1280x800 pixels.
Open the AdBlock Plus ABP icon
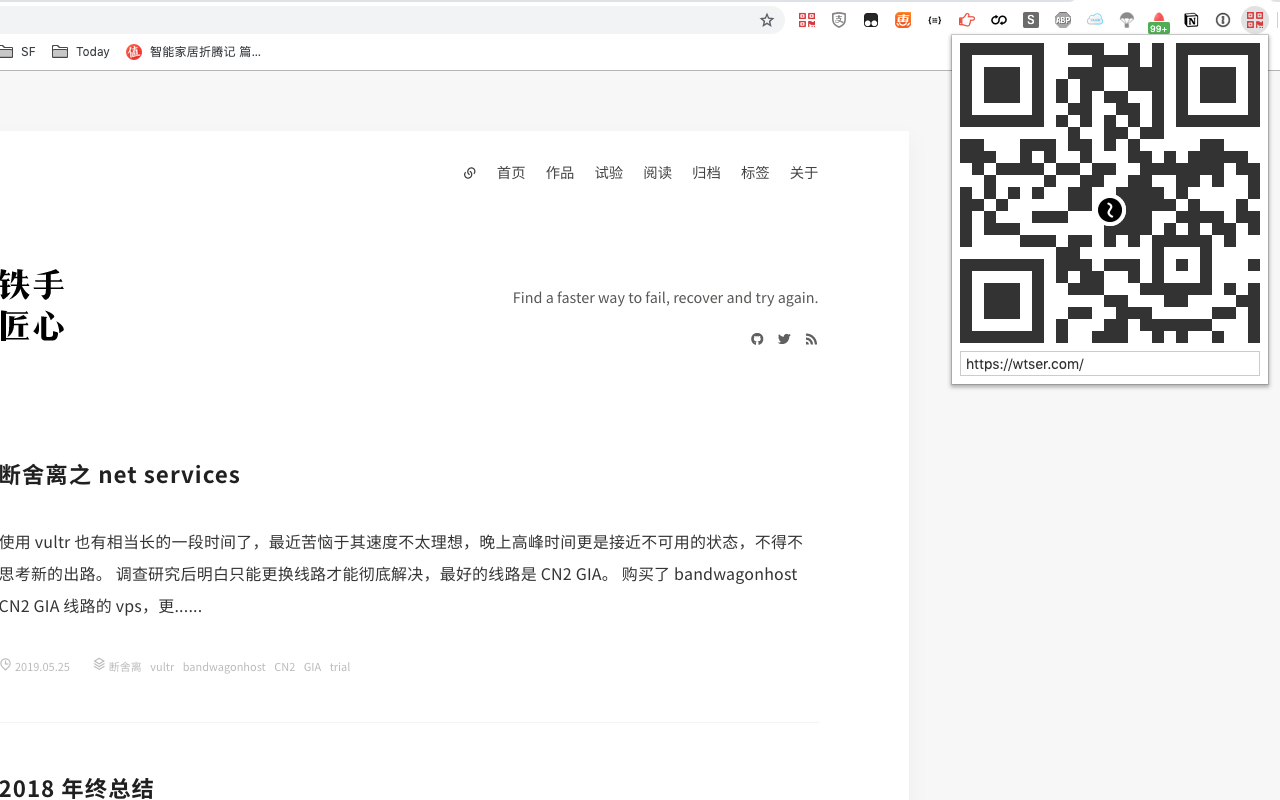pyautogui.click(x=1063, y=20)
